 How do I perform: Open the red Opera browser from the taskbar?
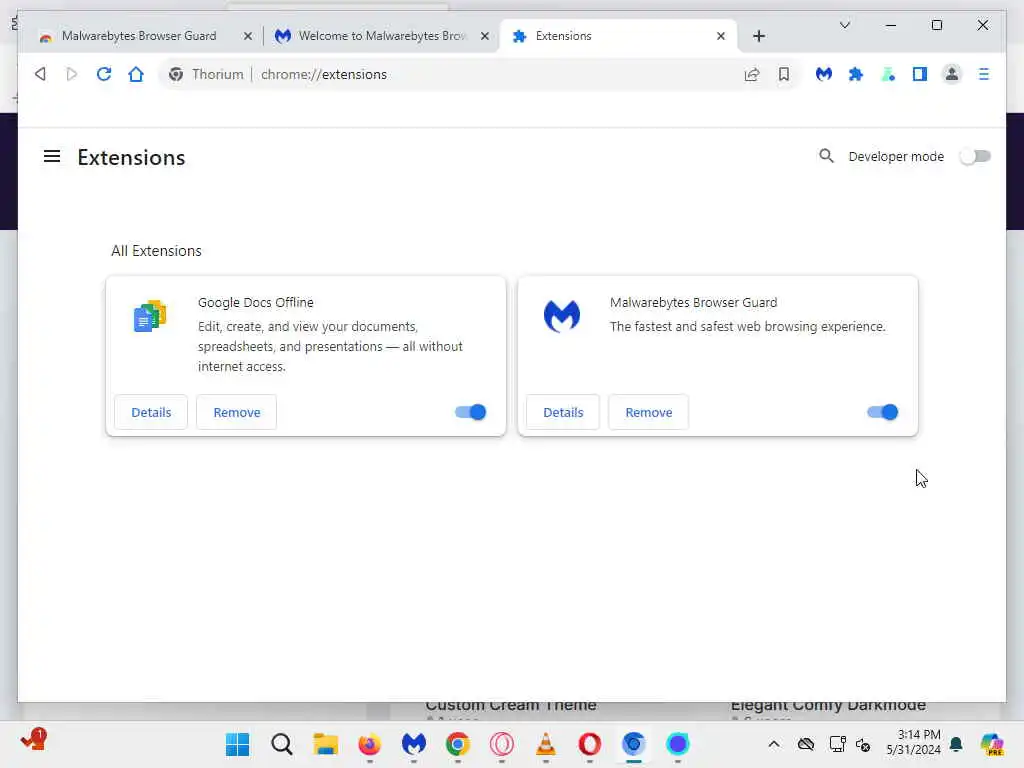pos(589,744)
